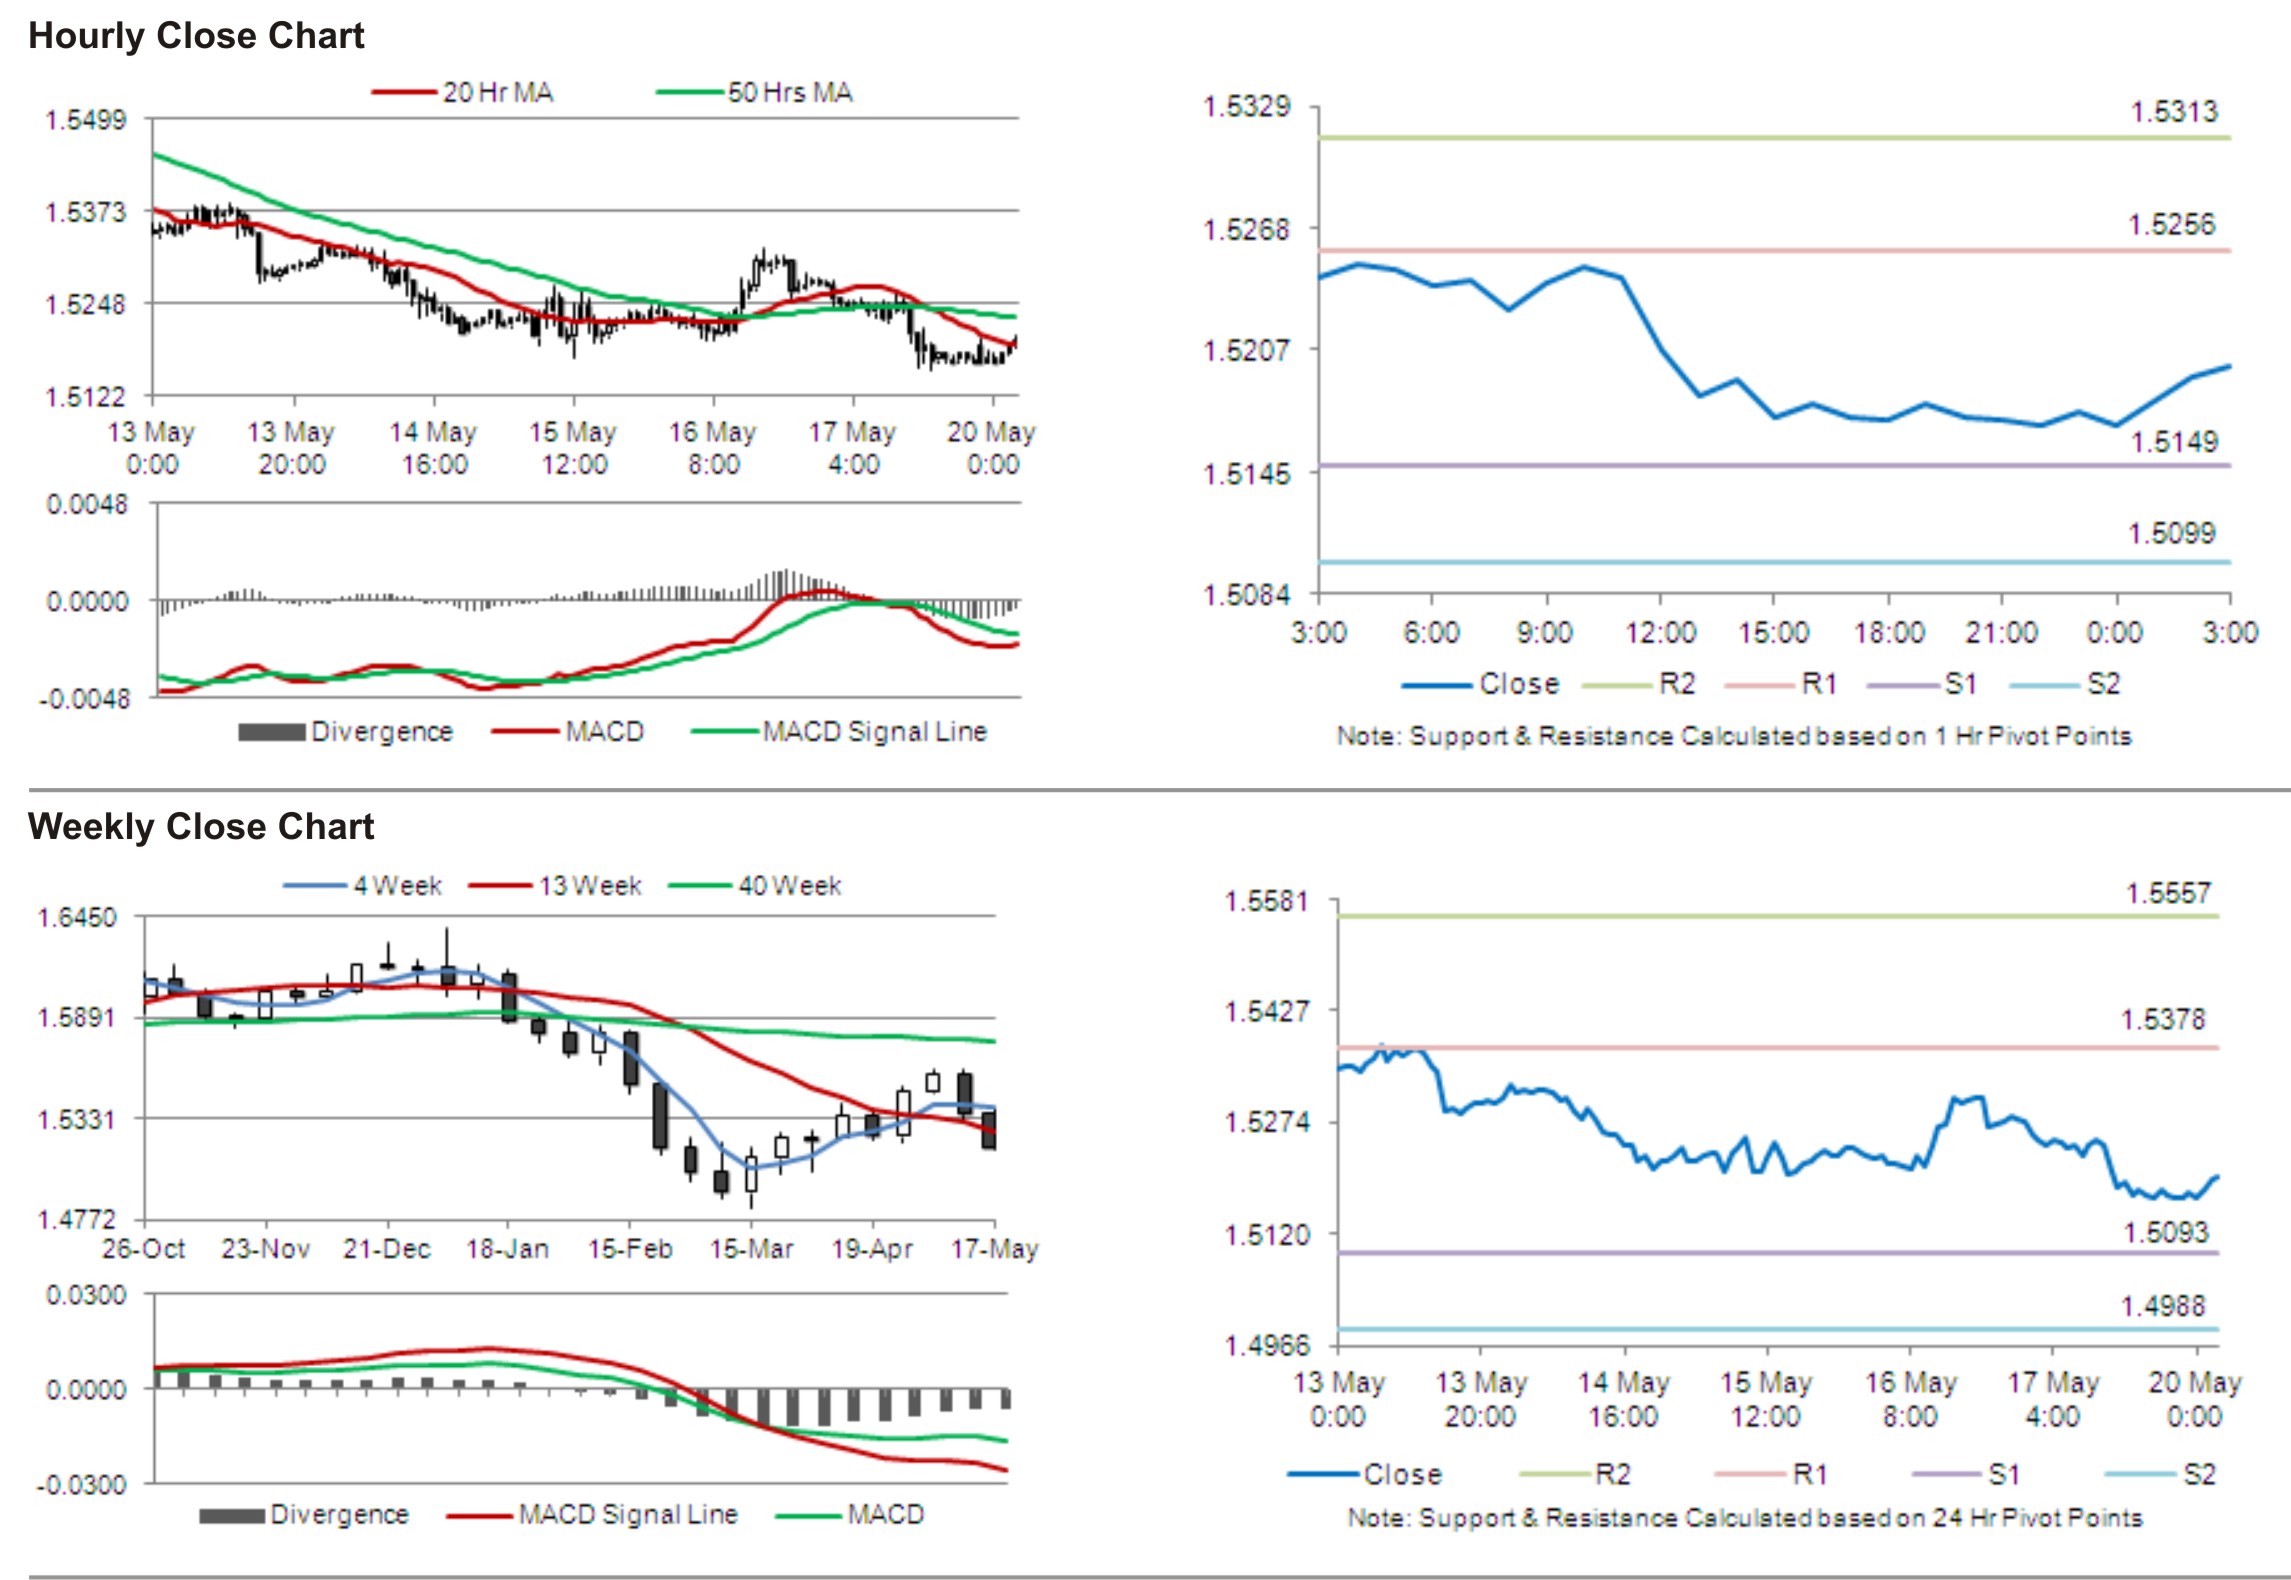Select the "13 Week" legend label

tap(590, 886)
